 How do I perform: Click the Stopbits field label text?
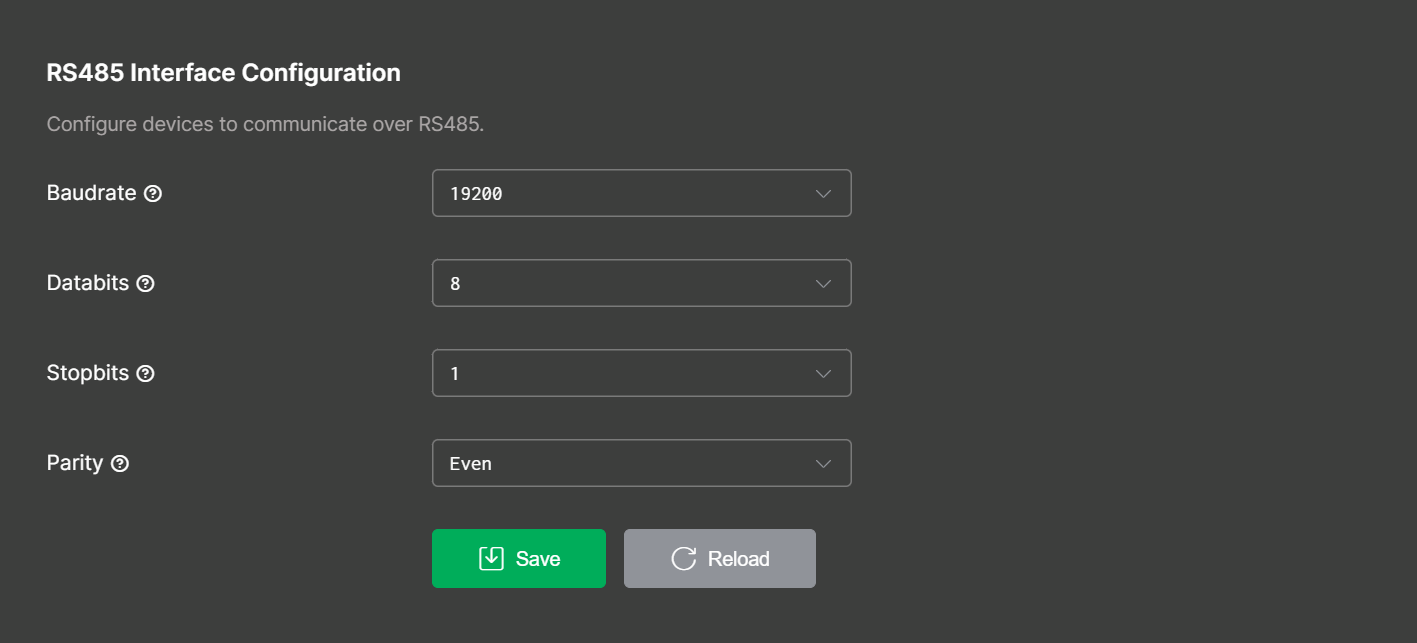point(88,373)
